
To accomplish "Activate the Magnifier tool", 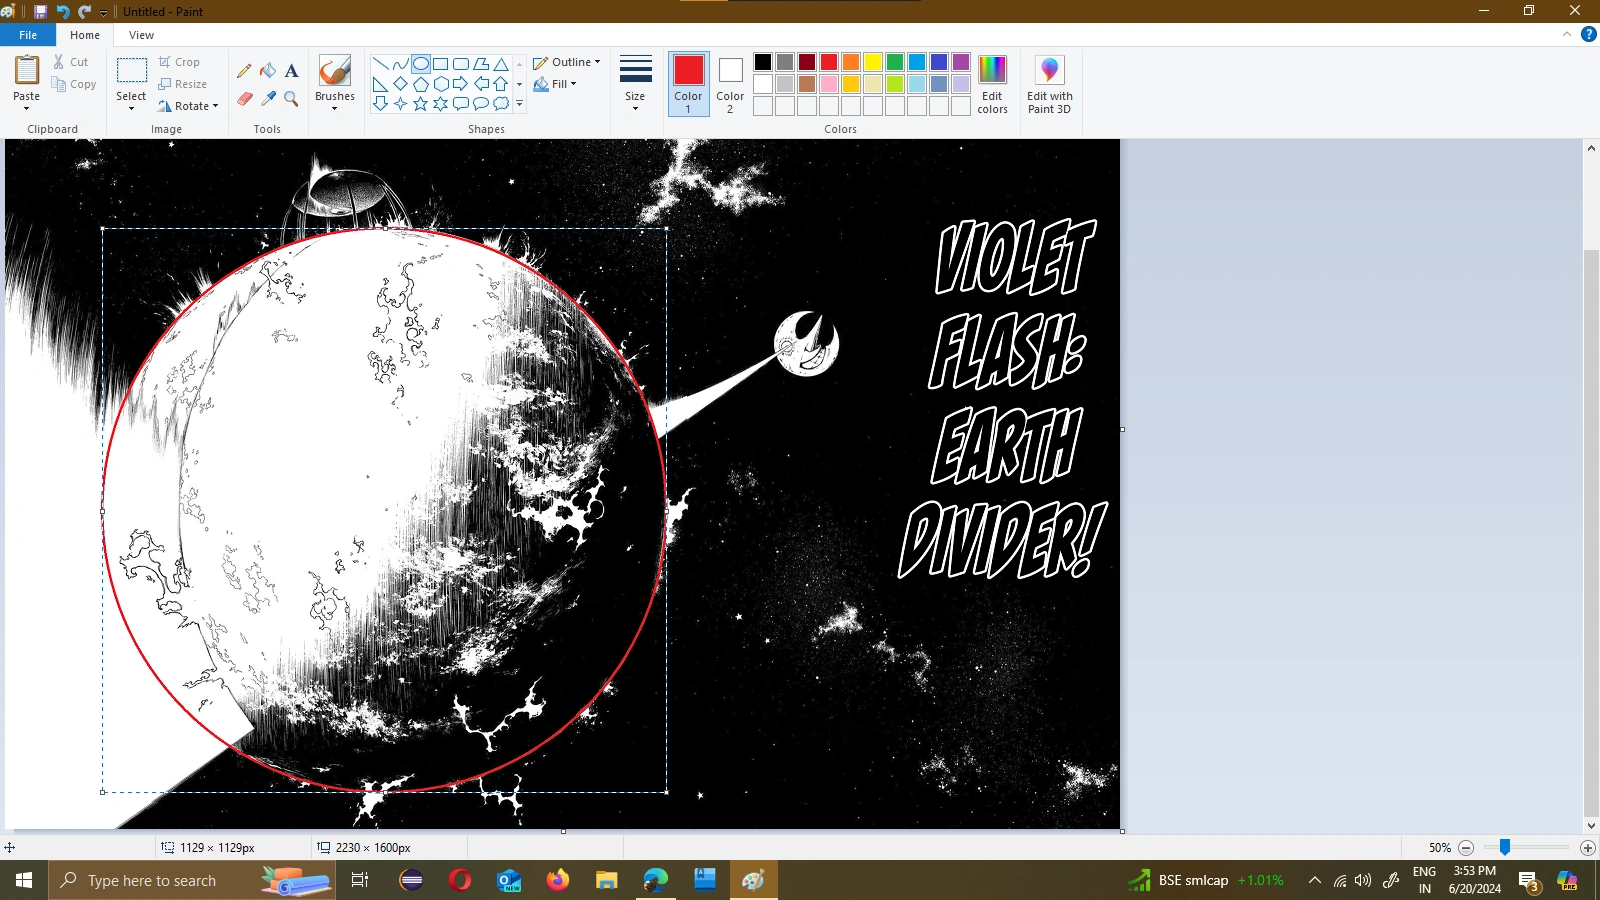I will (291, 98).
